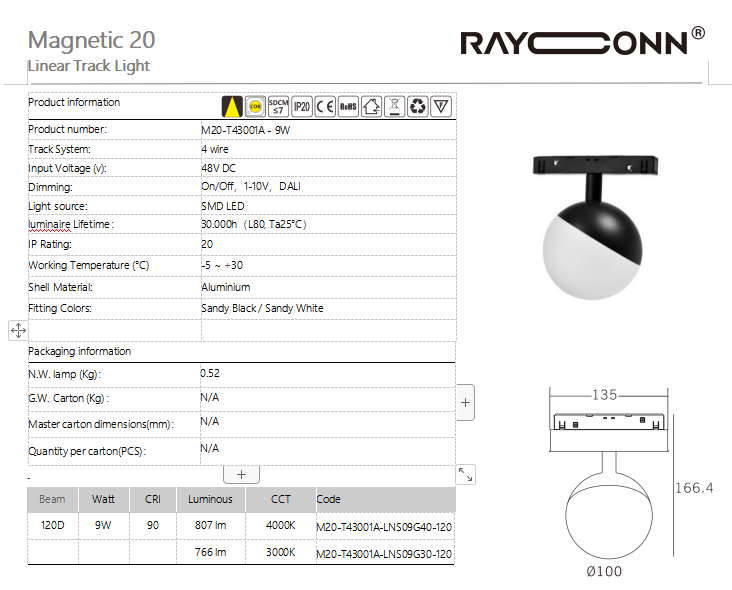The height and width of the screenshot is (590, 732).
Task: Click the '766 lm' luminous cell
Action: point(211,552)
